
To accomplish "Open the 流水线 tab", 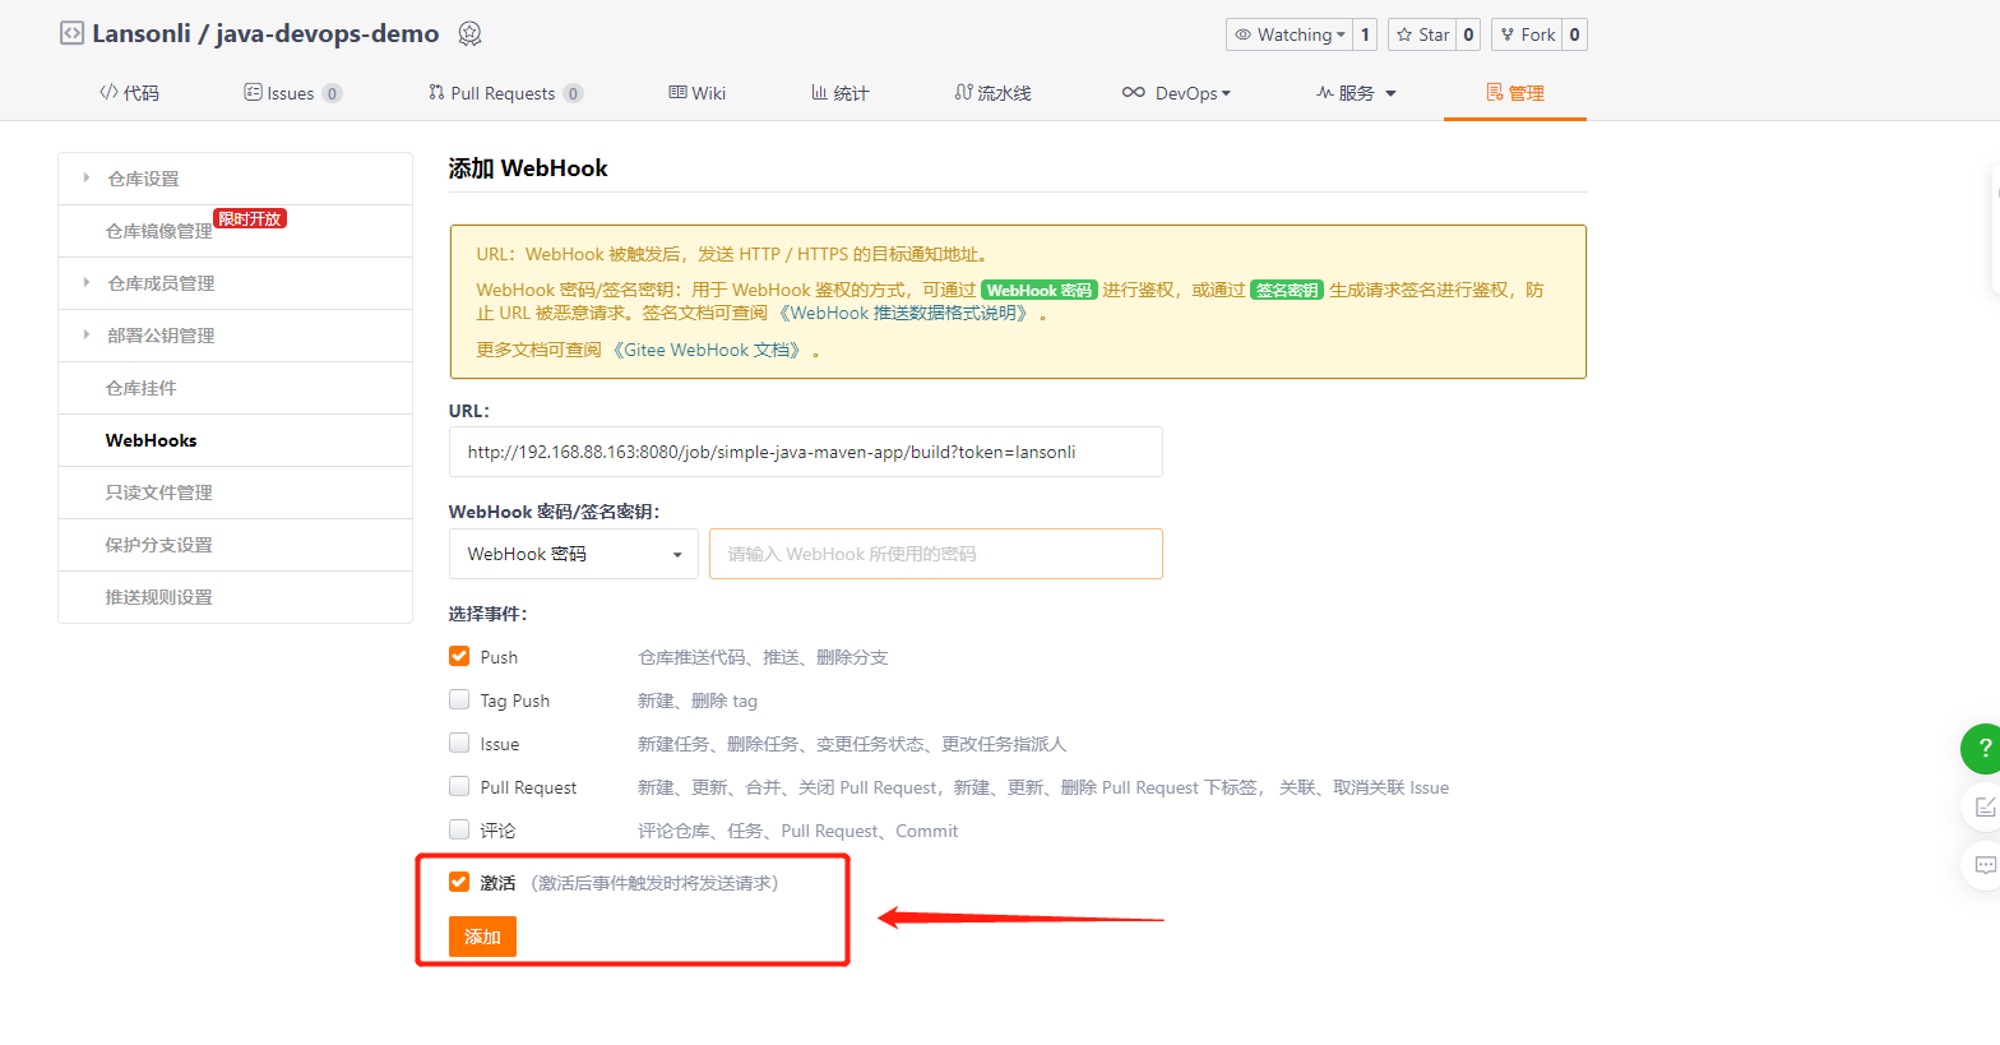I will (x=993, y=93).
